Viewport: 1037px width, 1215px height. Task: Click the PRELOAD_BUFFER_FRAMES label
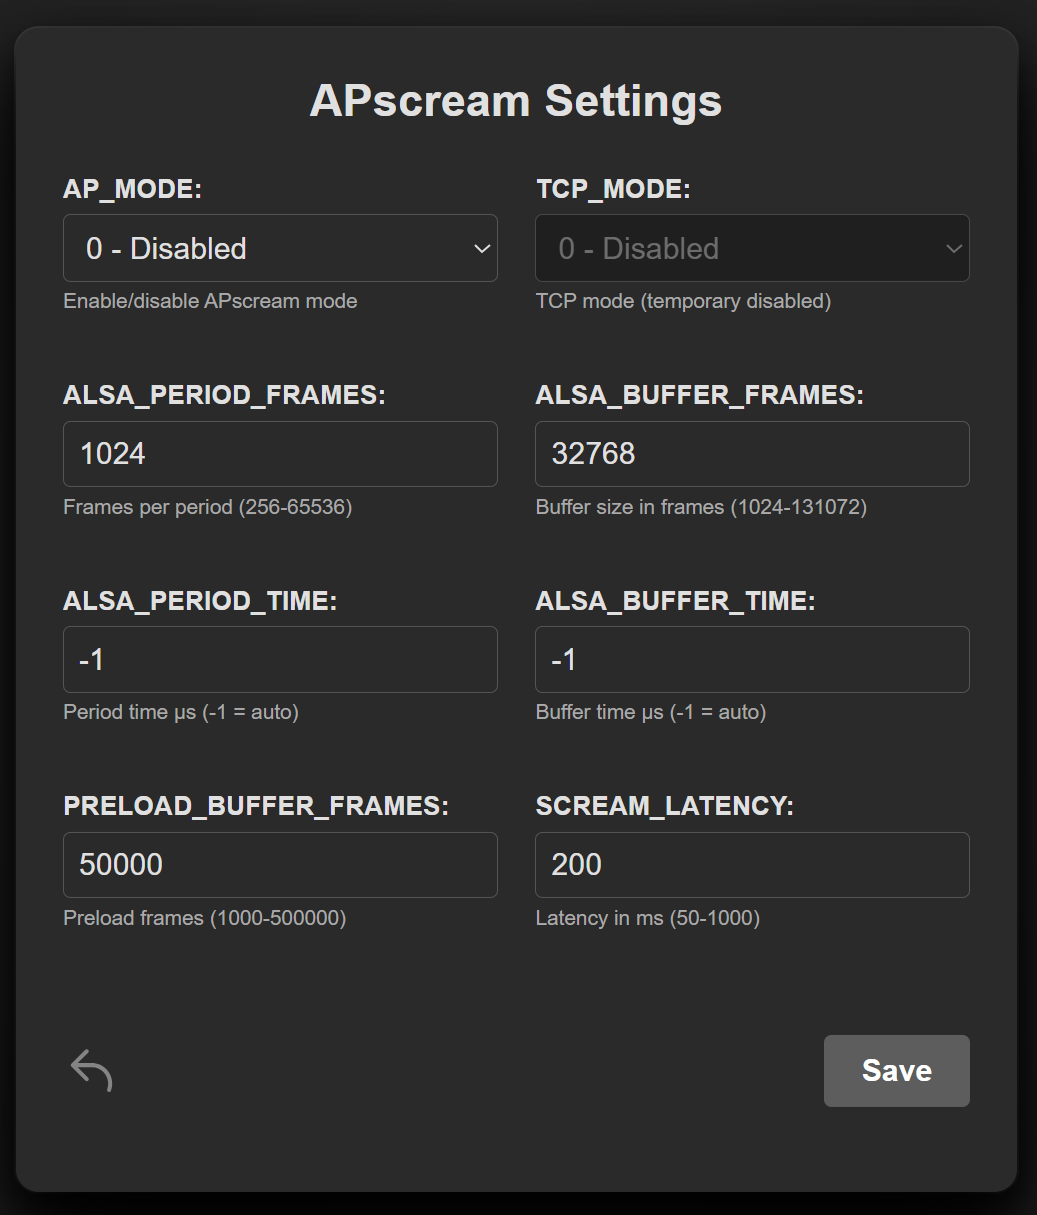[256, 806]
